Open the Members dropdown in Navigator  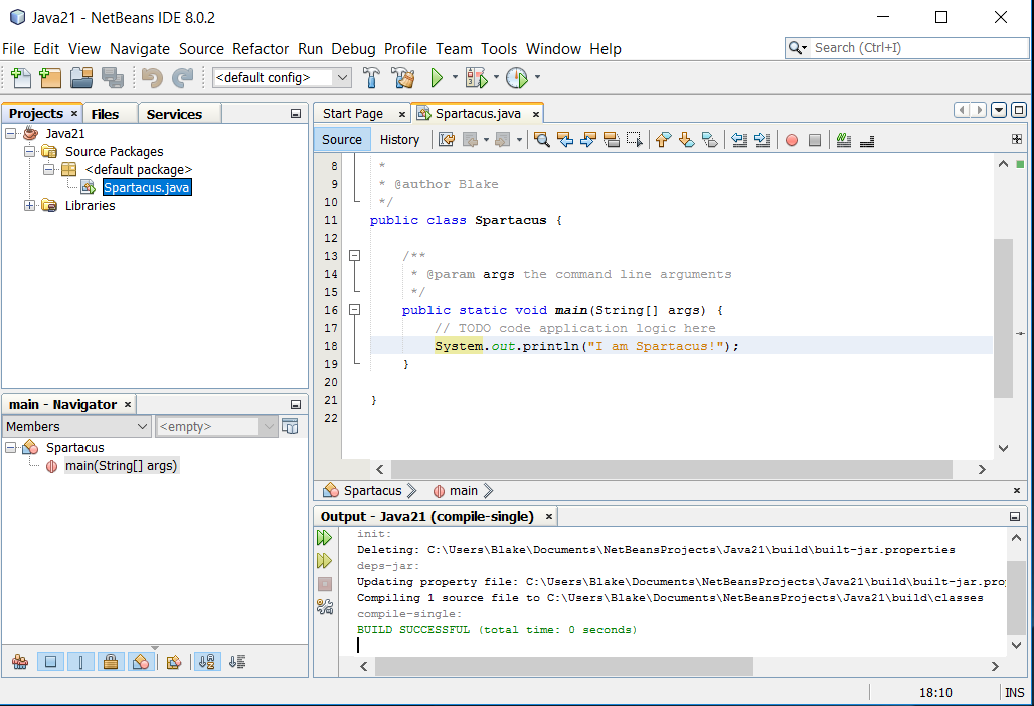[76, 427]
